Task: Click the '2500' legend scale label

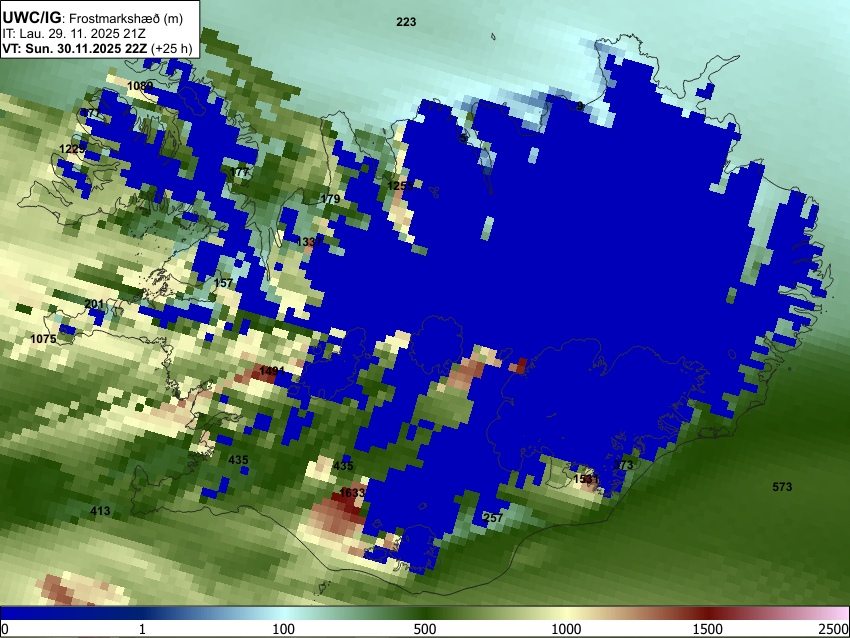Action: click(x=834, y=629)
